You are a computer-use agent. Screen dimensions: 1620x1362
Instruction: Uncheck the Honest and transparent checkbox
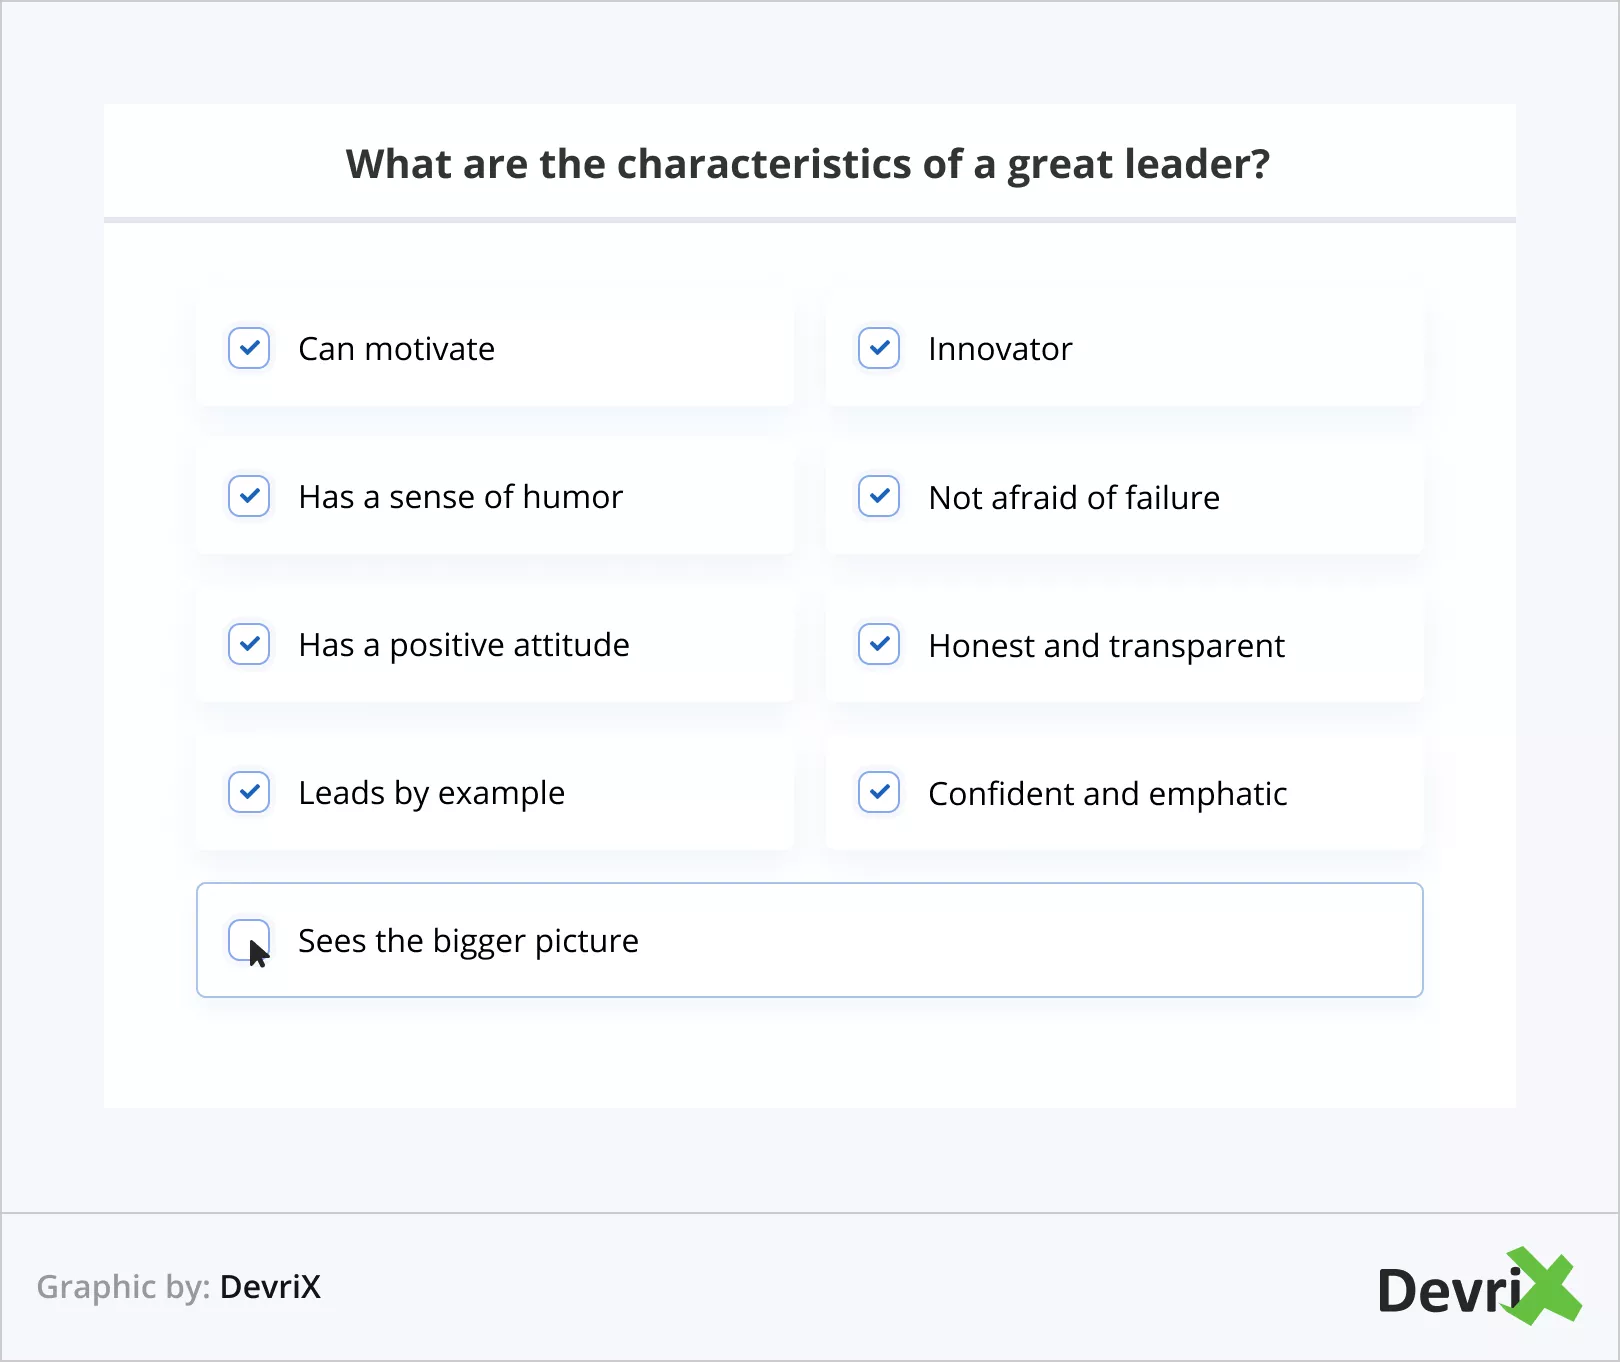[879, 644]
